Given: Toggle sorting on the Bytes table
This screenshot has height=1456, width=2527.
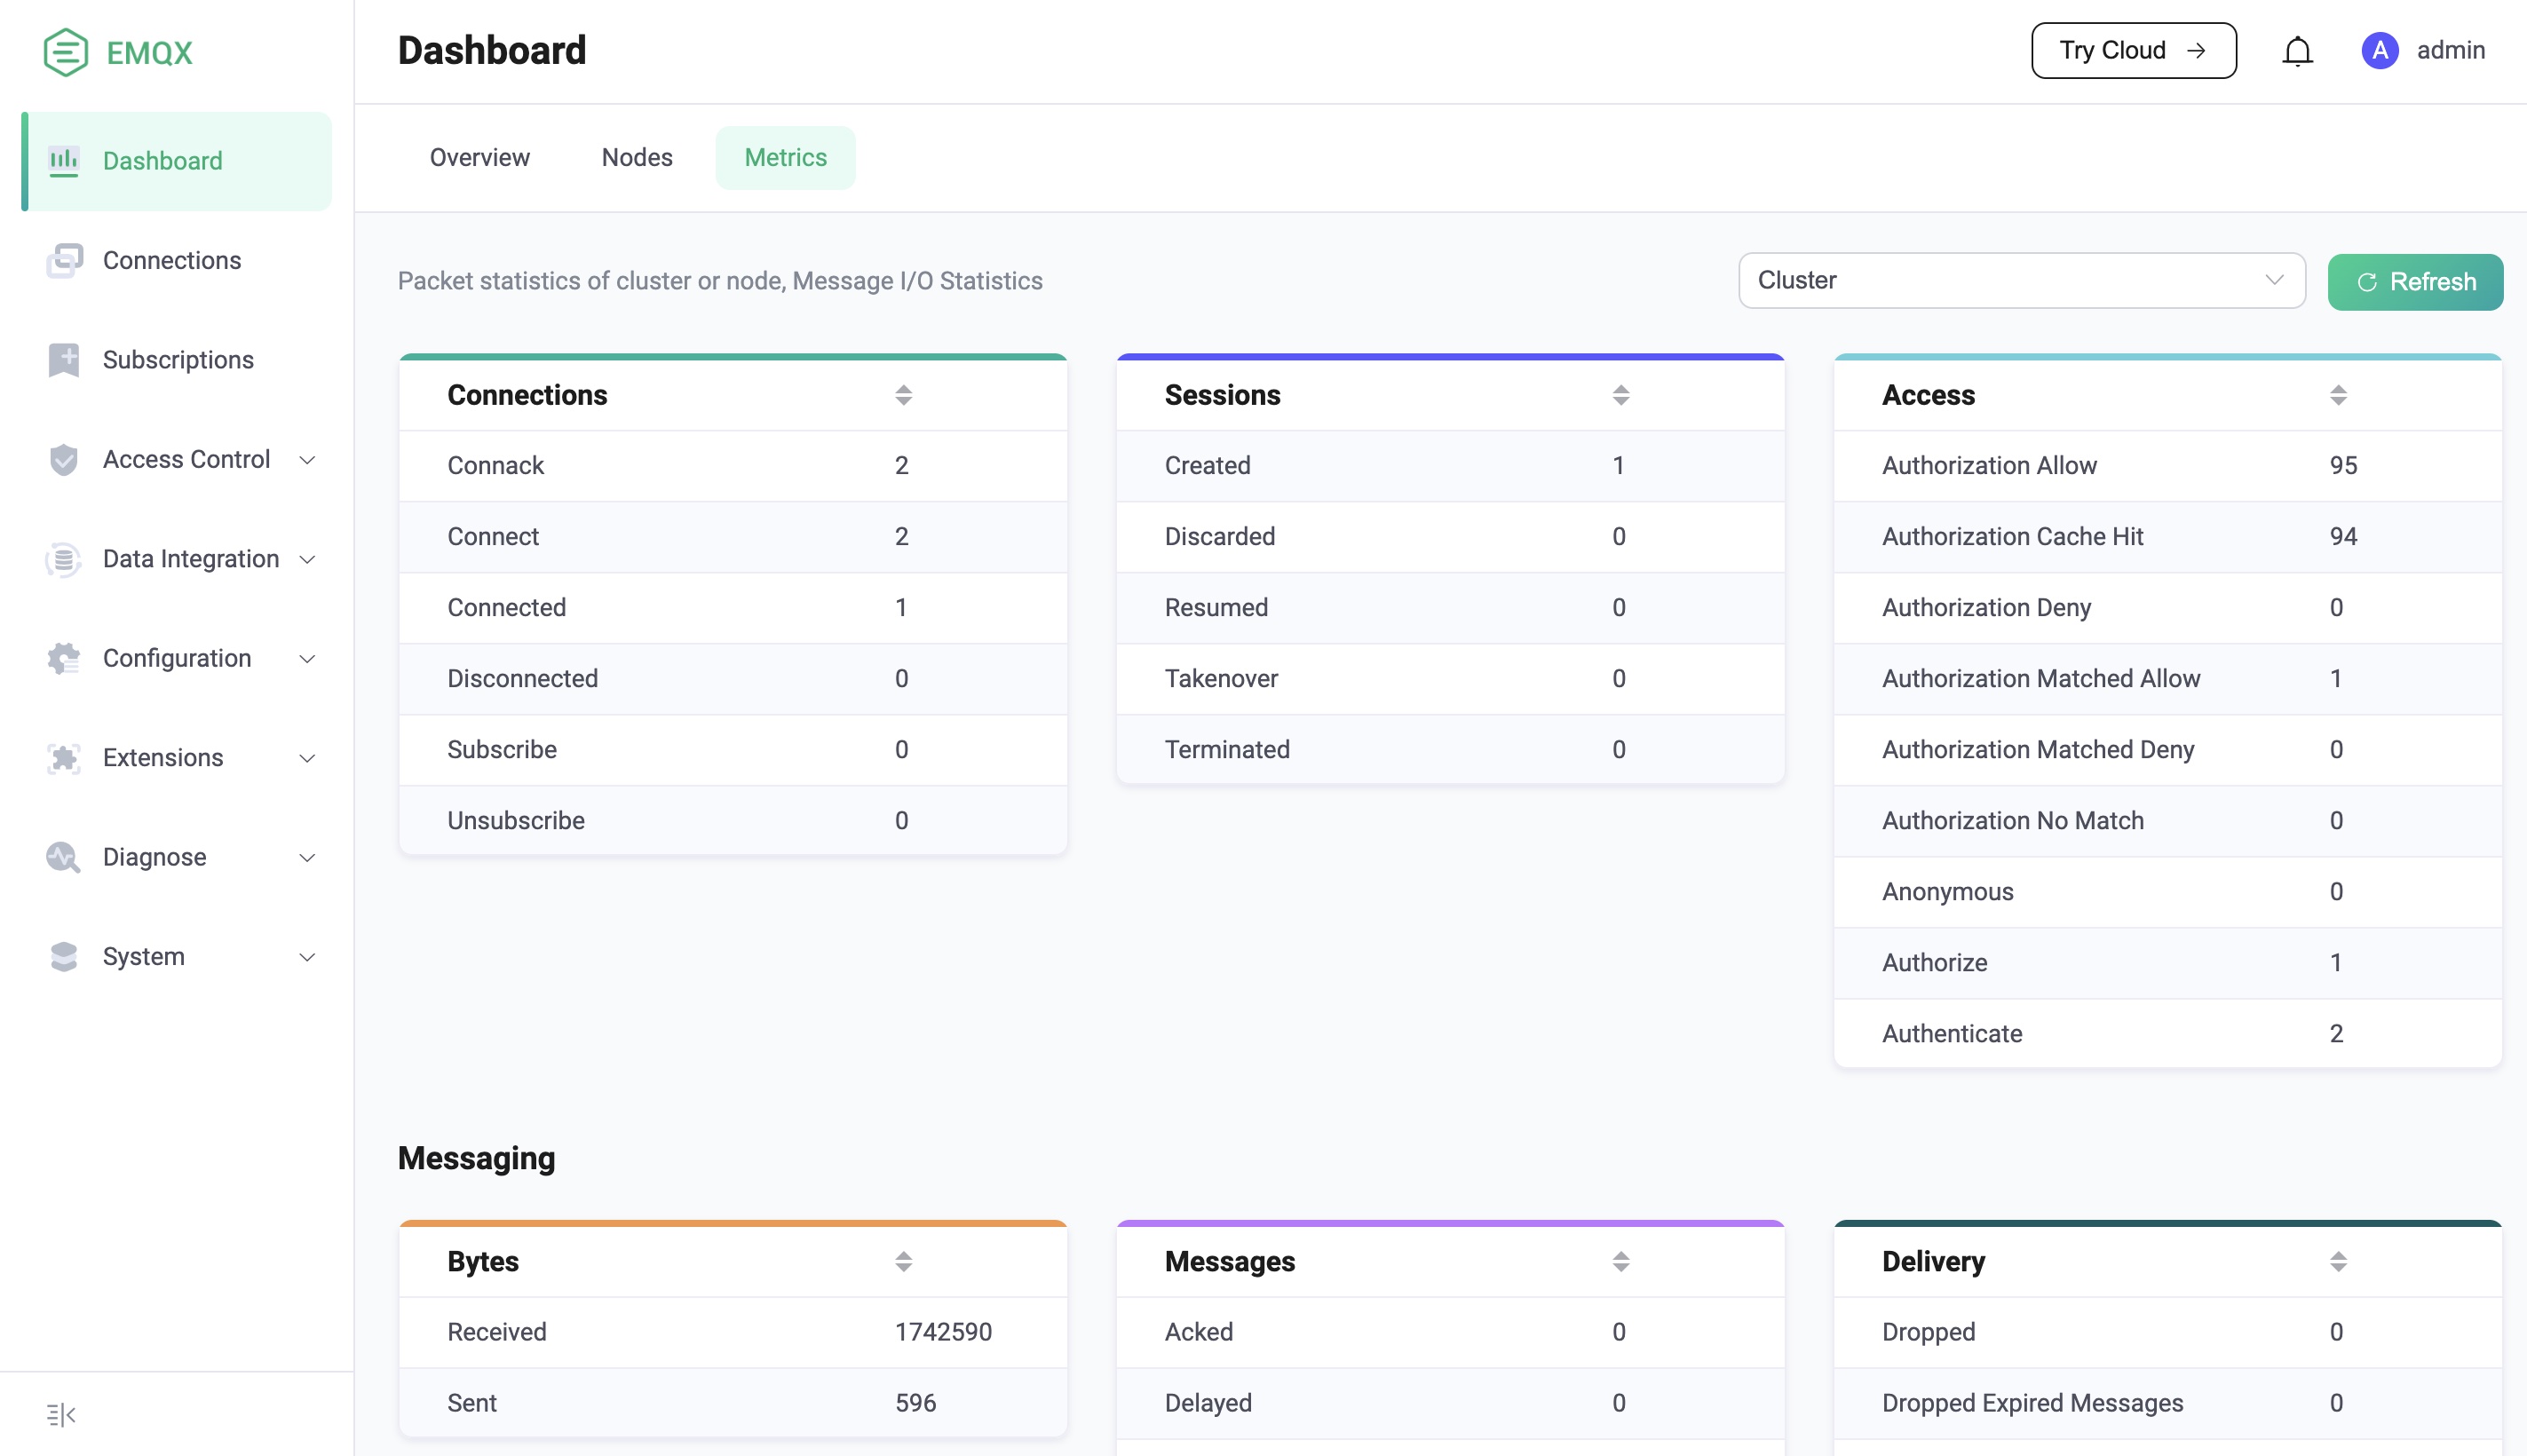Looking at the screenshot, I should pyautogui.click(x=903, y=1261).
